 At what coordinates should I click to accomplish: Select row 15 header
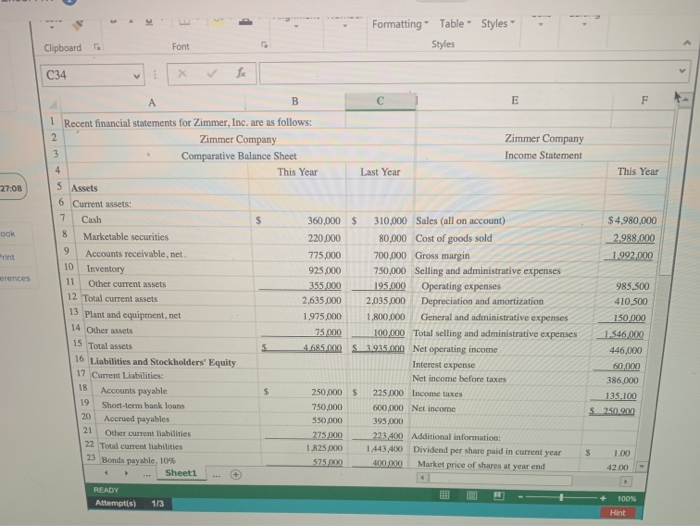77,343
